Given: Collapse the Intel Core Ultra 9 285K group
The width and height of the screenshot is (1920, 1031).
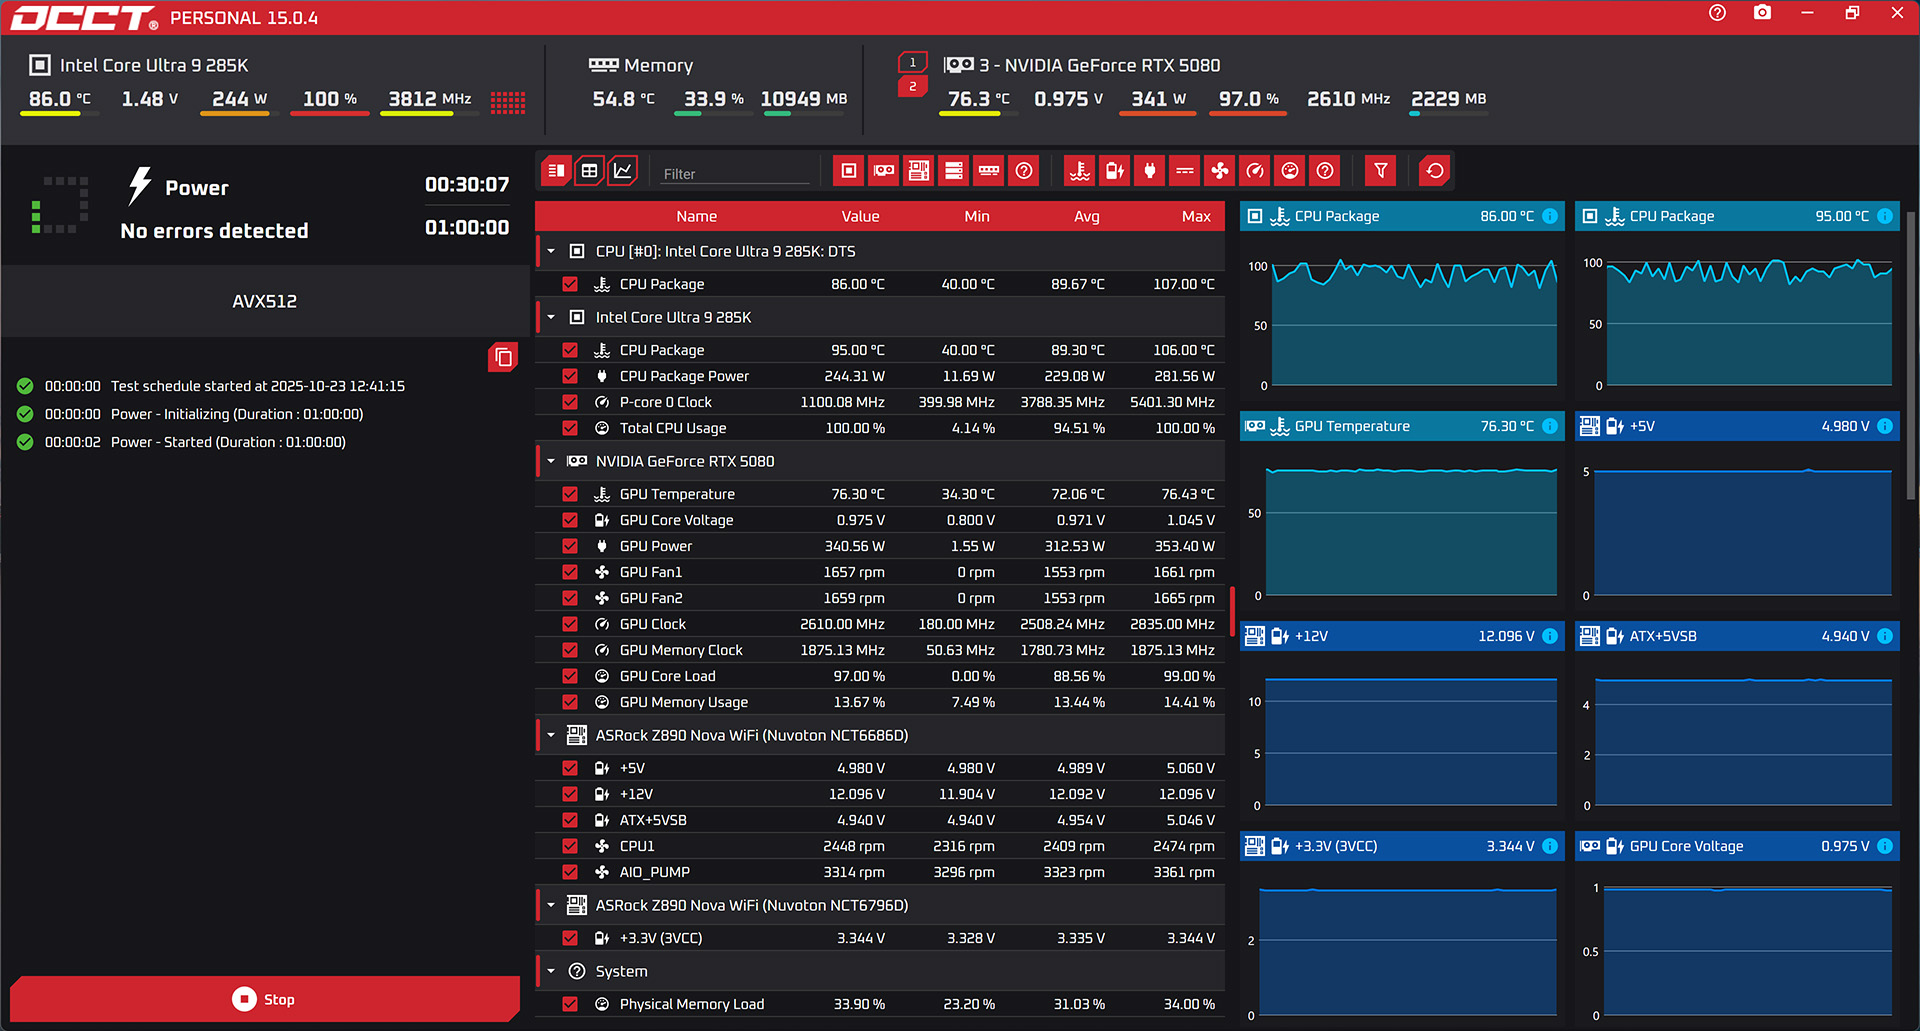Looking at the screenshot, I should tap(551, 317).
